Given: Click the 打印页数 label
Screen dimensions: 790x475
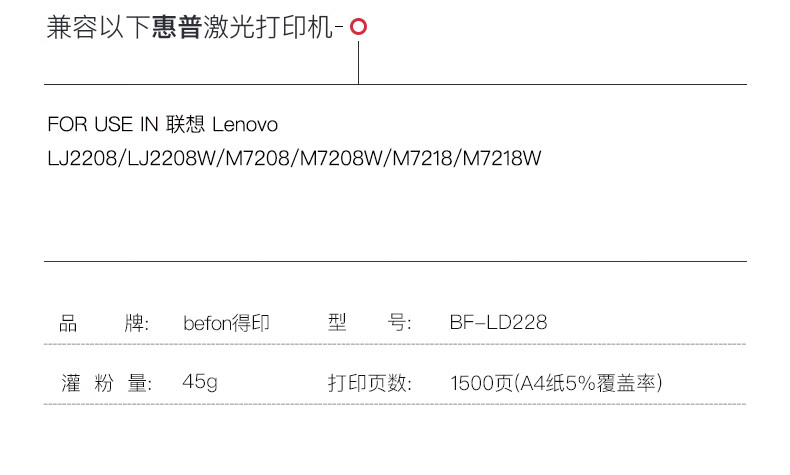Looking at the screenshot, I should click(370, 383).
